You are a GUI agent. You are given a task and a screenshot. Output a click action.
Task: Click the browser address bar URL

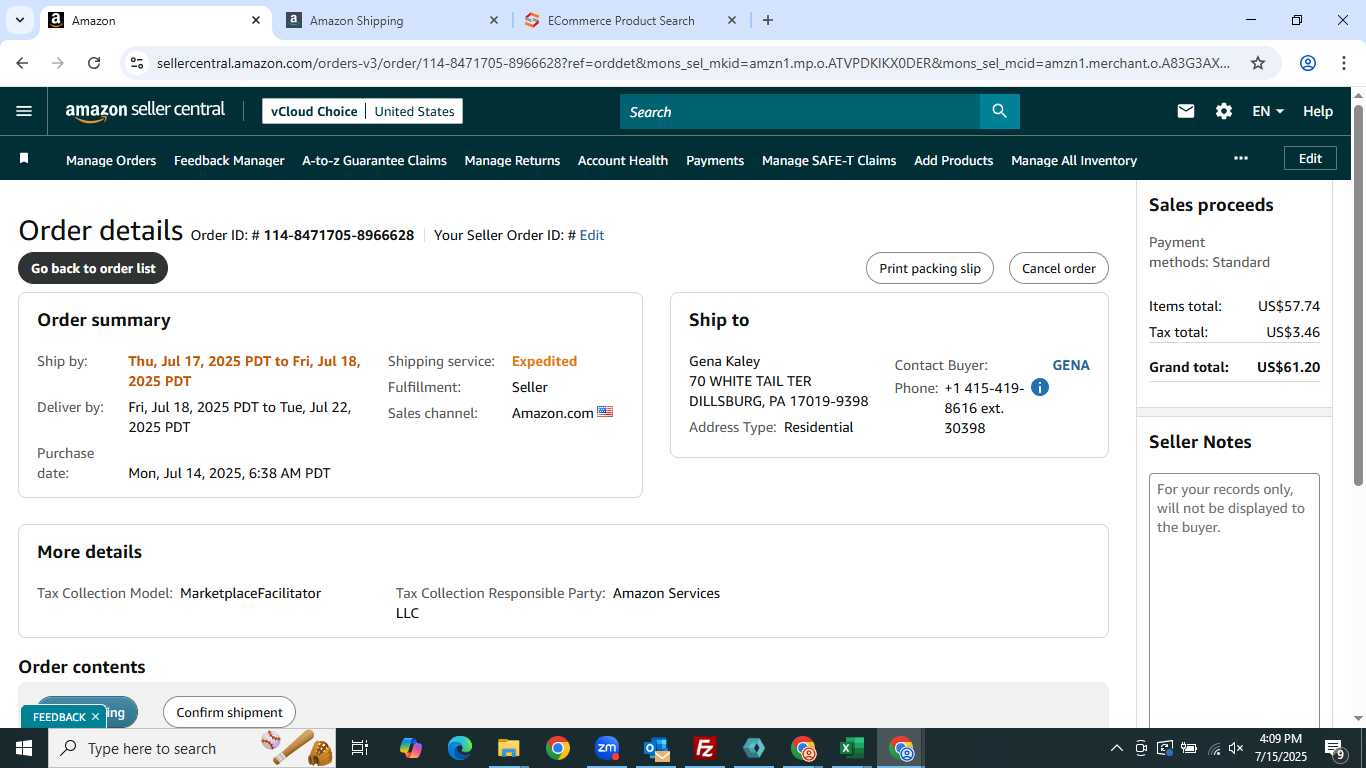click(694, 63)
